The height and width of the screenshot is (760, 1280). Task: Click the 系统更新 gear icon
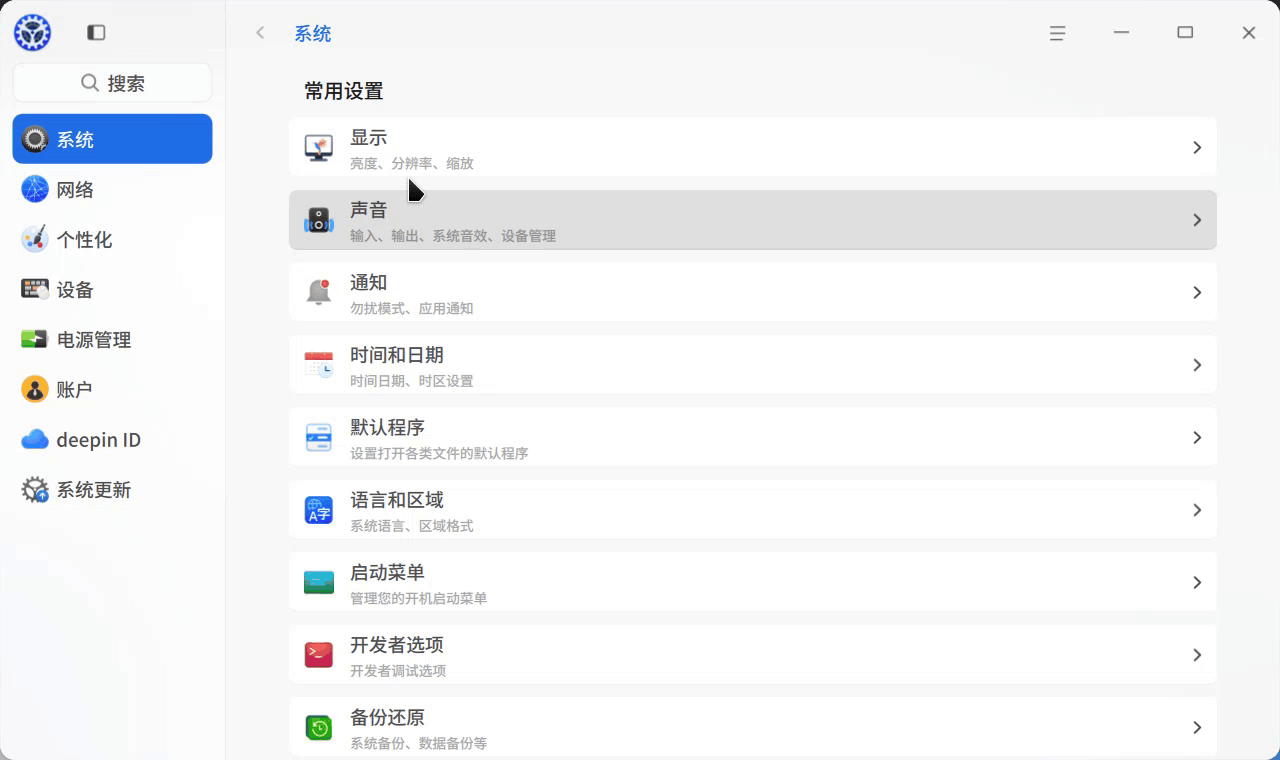click(x=35, y=489)
